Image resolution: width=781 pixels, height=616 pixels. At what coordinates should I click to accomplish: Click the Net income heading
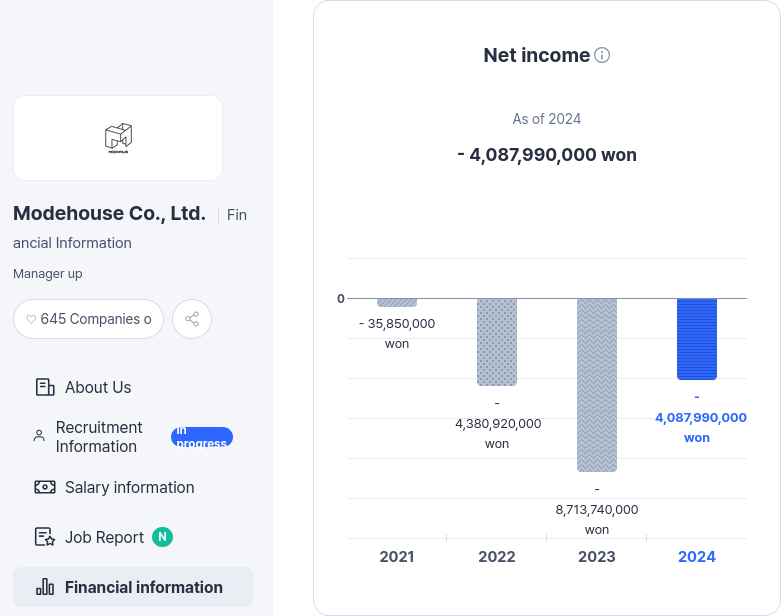pyautogui.click(x=536, y=55)
